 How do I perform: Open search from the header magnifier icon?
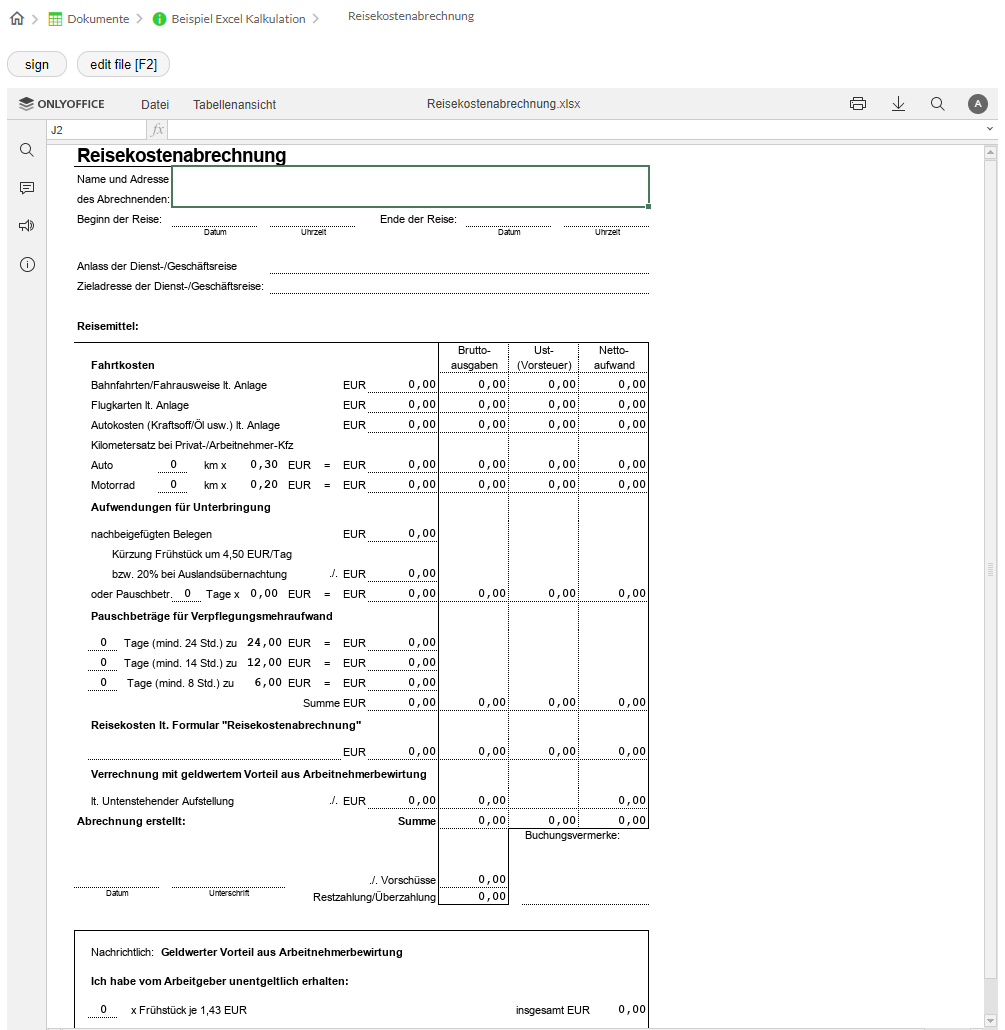(938, 104)
